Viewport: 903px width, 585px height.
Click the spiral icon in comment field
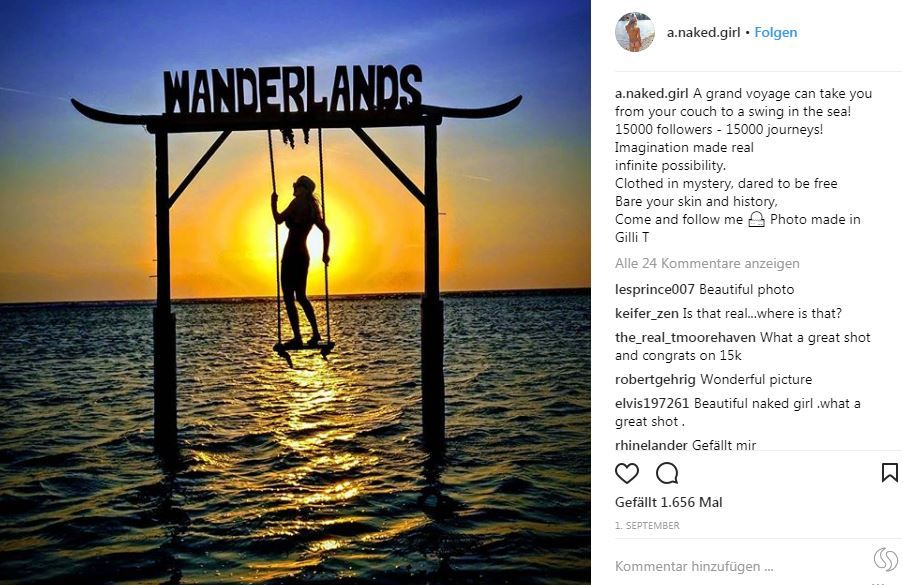click(x=885, y=559)
